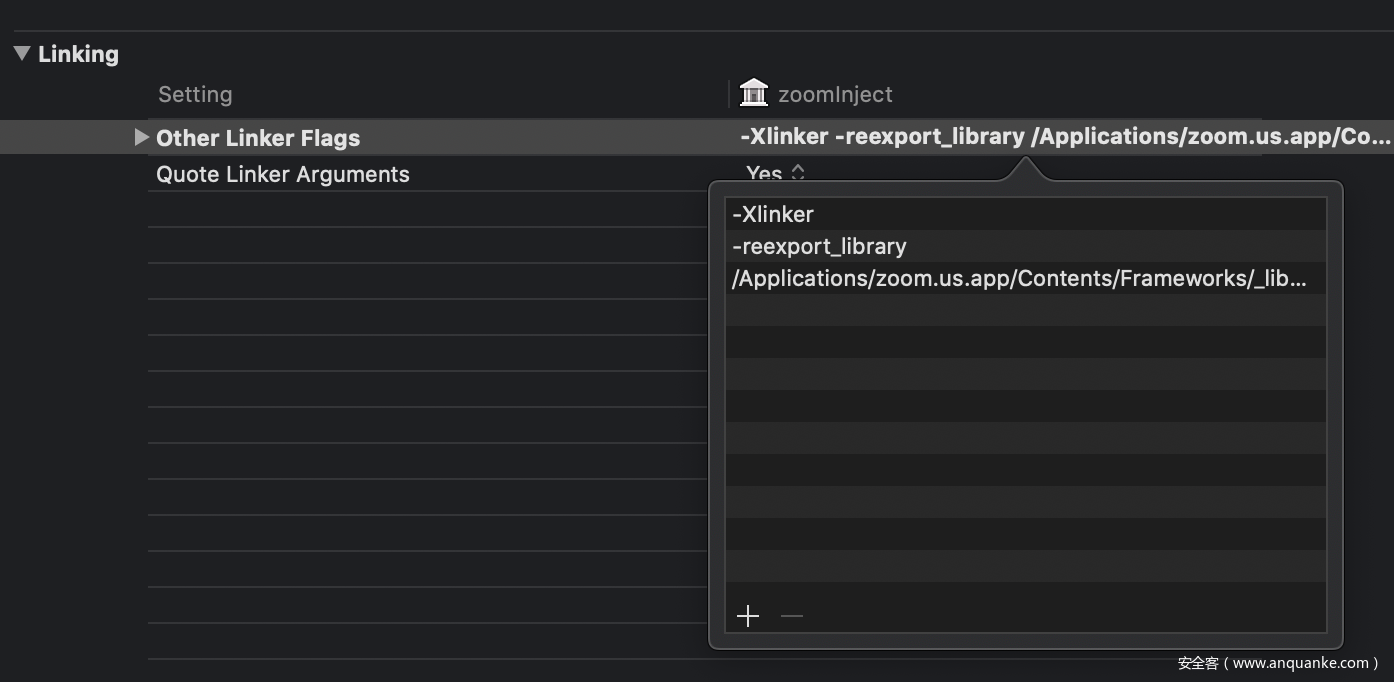Click the up-down arrows beside Yes
Screen dimensions: 1394x682
pyautogui.click(x=798, y=172)
